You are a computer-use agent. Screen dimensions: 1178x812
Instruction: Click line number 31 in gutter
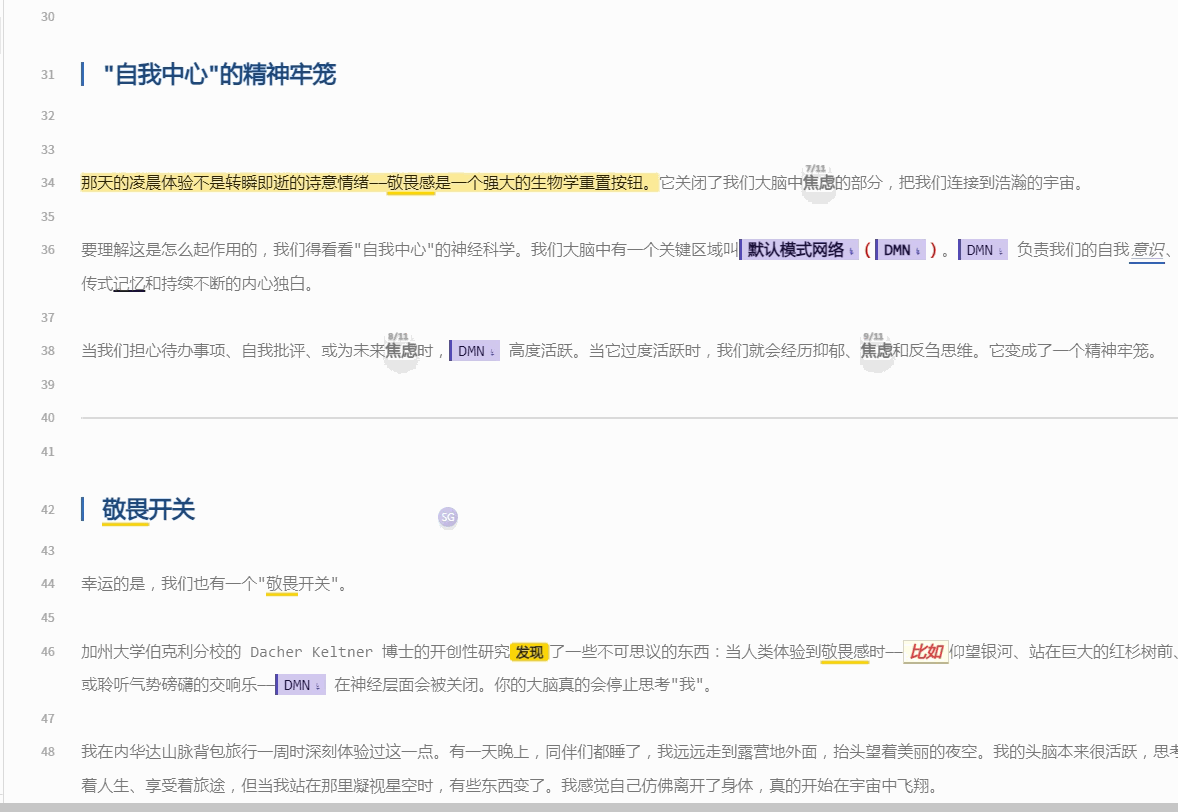click(48, 74)
